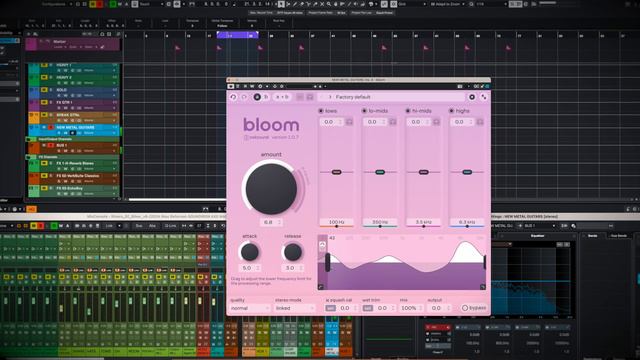640x360 pixels.
Task: Click the first marker flag on marker track
Action: coord(178,48)
